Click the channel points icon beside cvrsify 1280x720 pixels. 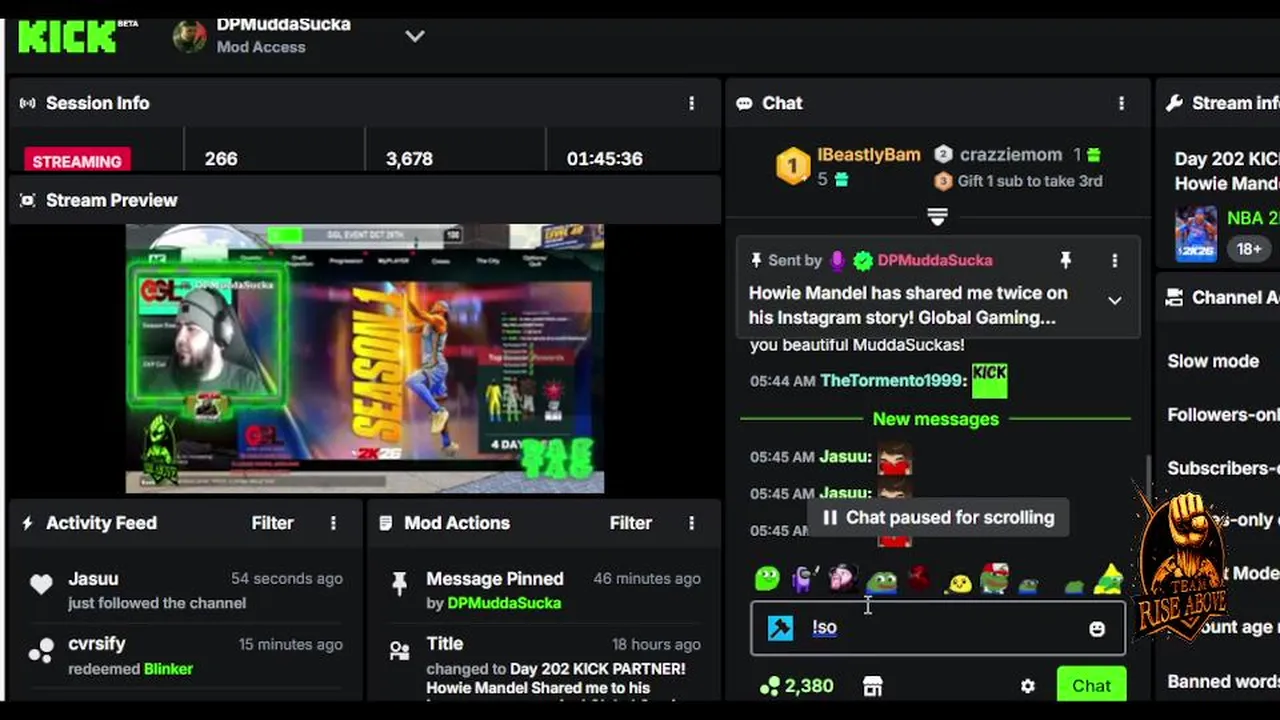click(41, 651)
